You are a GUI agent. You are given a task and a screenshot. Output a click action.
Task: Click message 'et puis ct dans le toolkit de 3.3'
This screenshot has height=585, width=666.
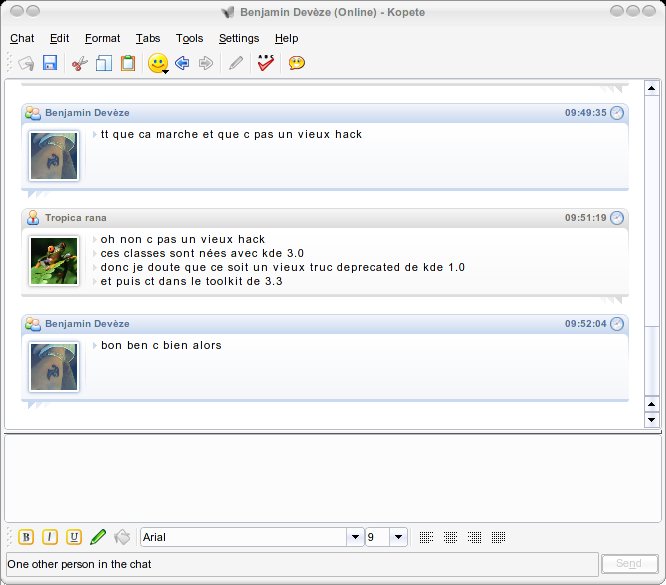pyautogui.click(x=192, y=281)
